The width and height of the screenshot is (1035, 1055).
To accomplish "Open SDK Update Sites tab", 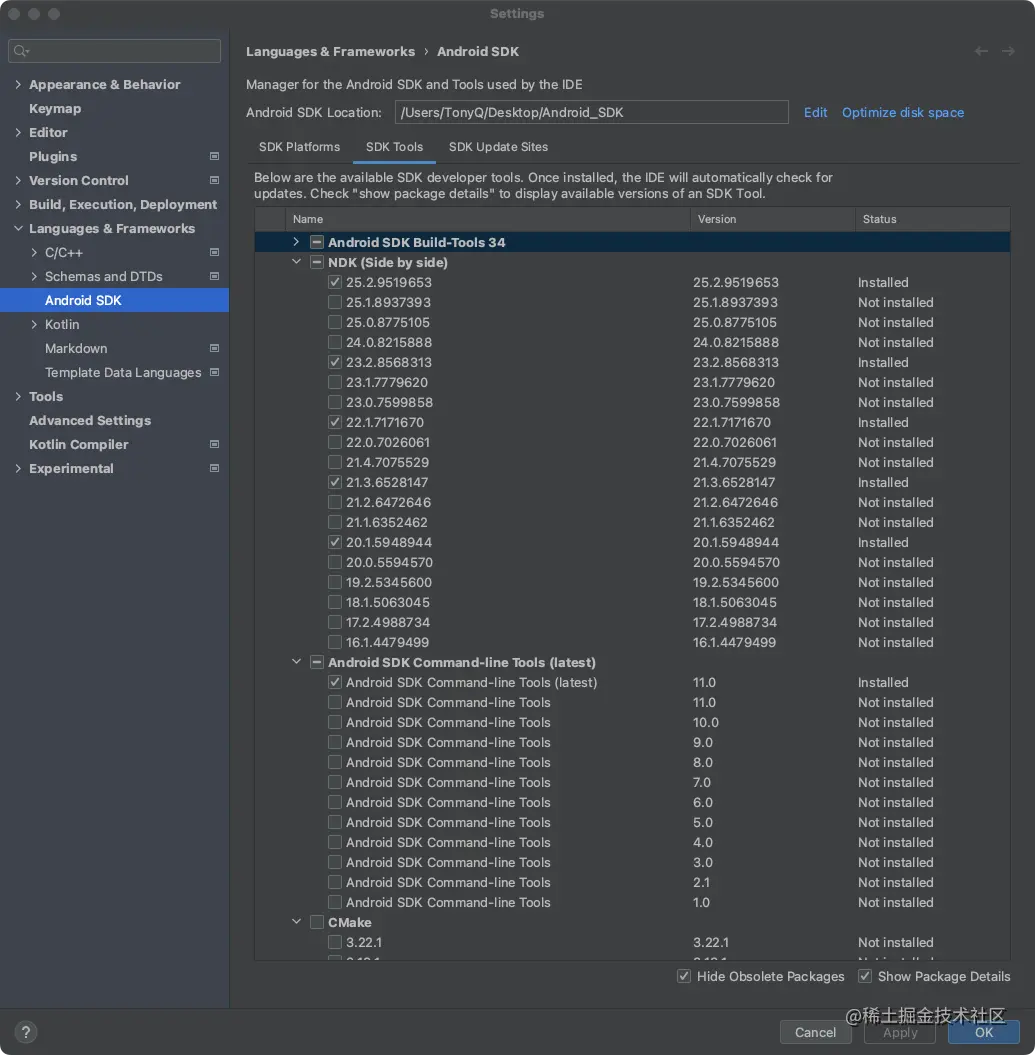I will pyautogui.click(x=498, y=147).
